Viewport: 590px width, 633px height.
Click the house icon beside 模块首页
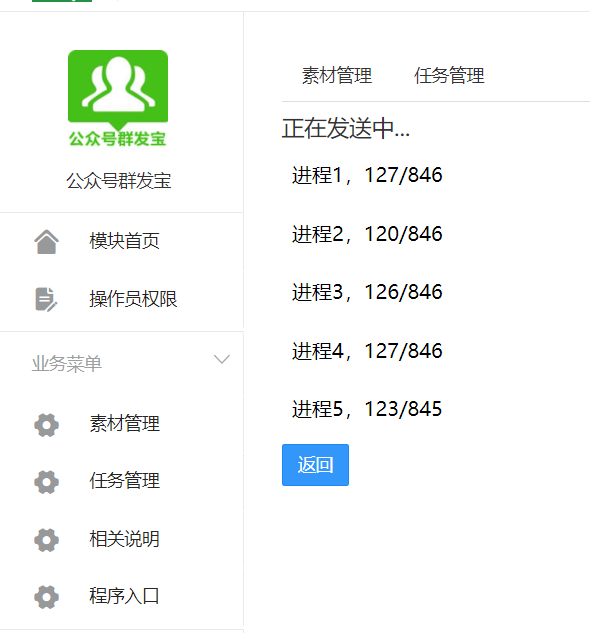point(46,242)
